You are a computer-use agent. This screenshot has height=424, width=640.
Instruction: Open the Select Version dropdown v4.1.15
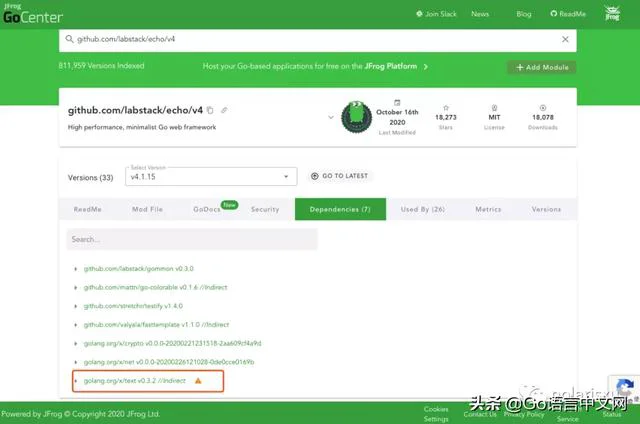pos(211,177)
